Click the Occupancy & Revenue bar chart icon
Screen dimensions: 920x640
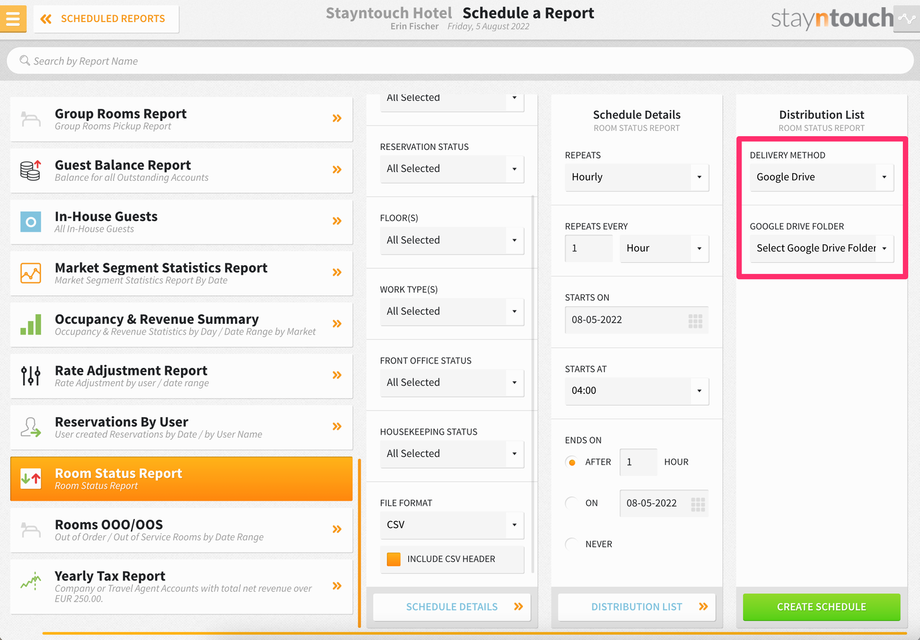point(31,324)
